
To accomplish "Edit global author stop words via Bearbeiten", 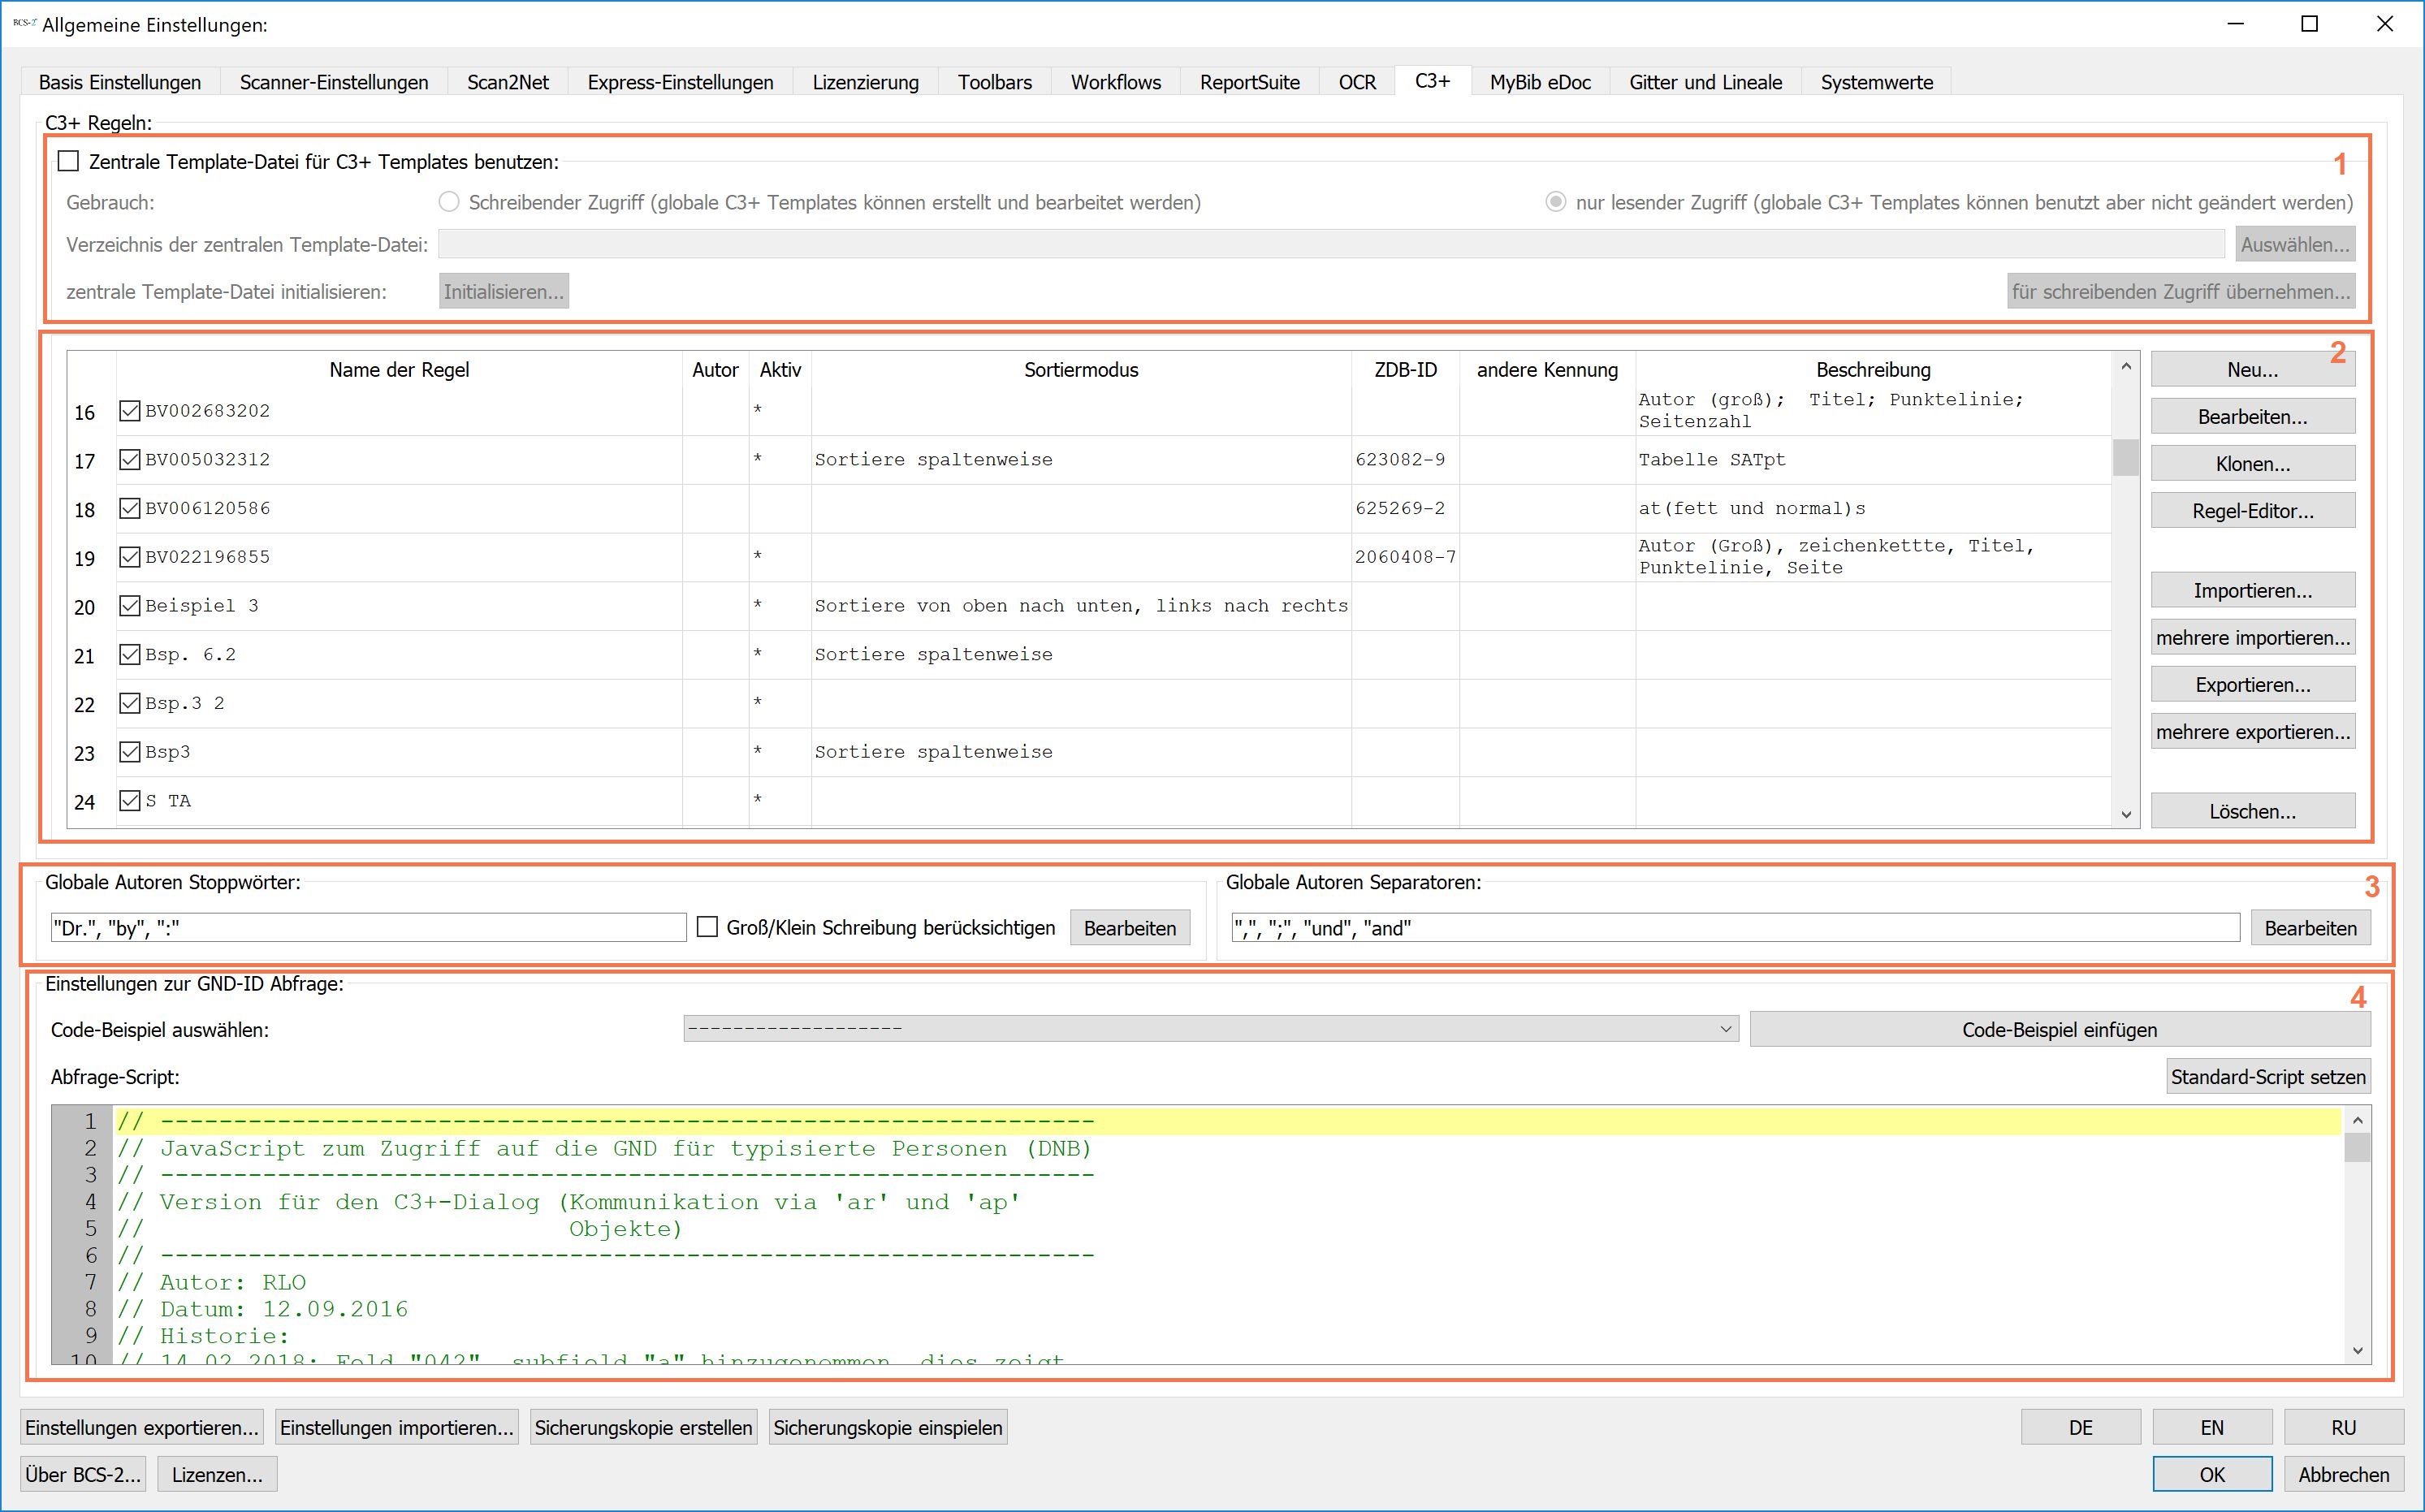I will click(1130, 928).
